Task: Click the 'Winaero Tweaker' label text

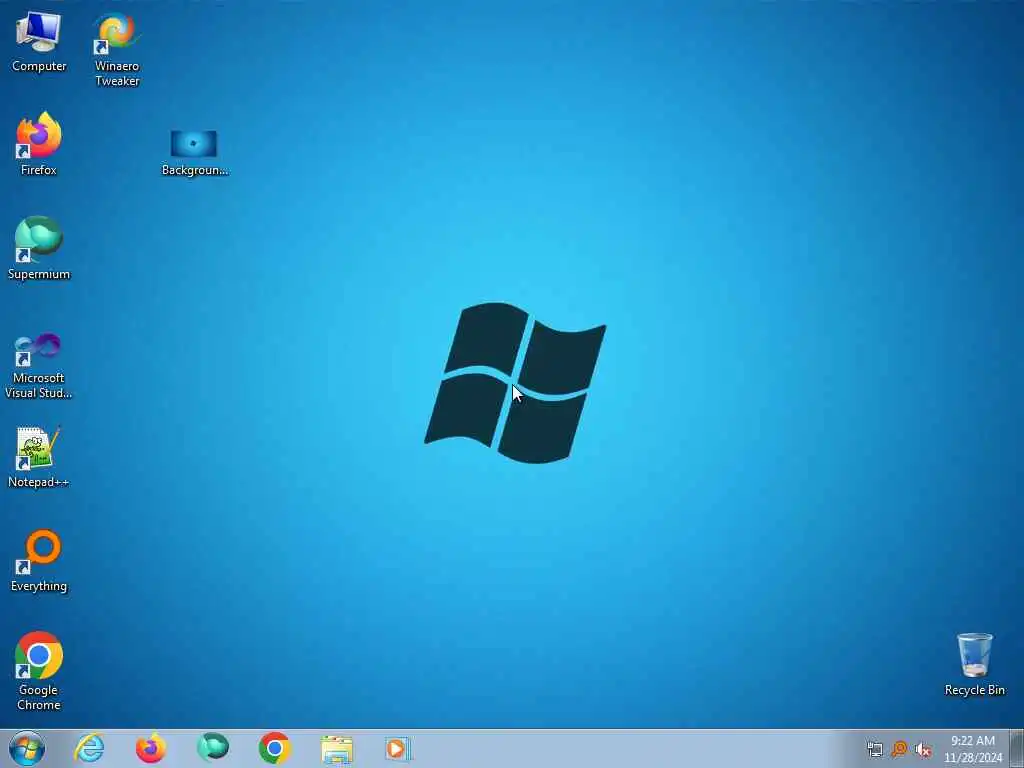Action: coord(117,73)
